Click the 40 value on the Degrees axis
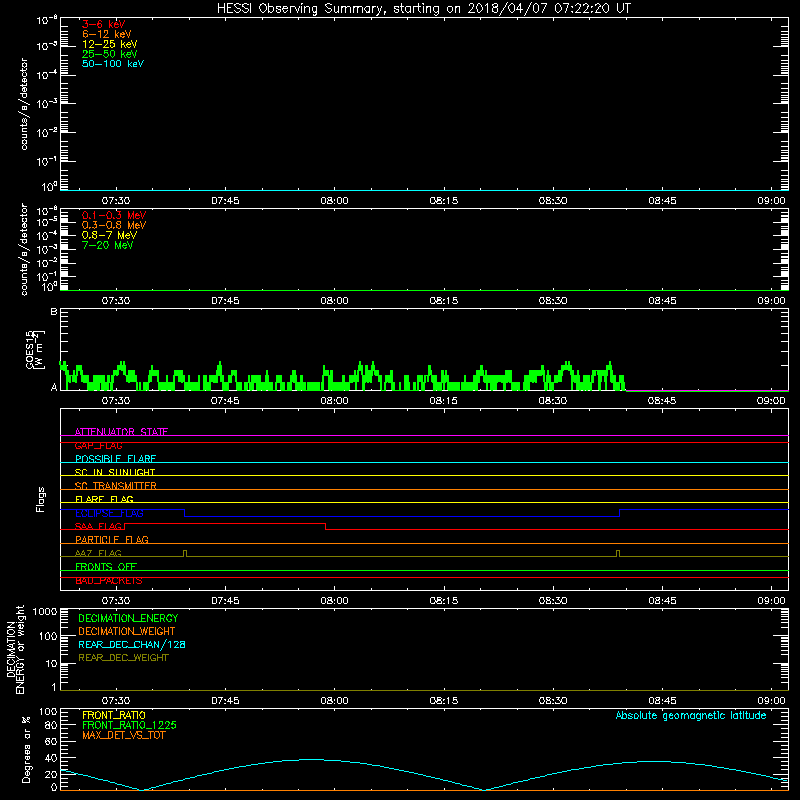 tap(51, 758)
